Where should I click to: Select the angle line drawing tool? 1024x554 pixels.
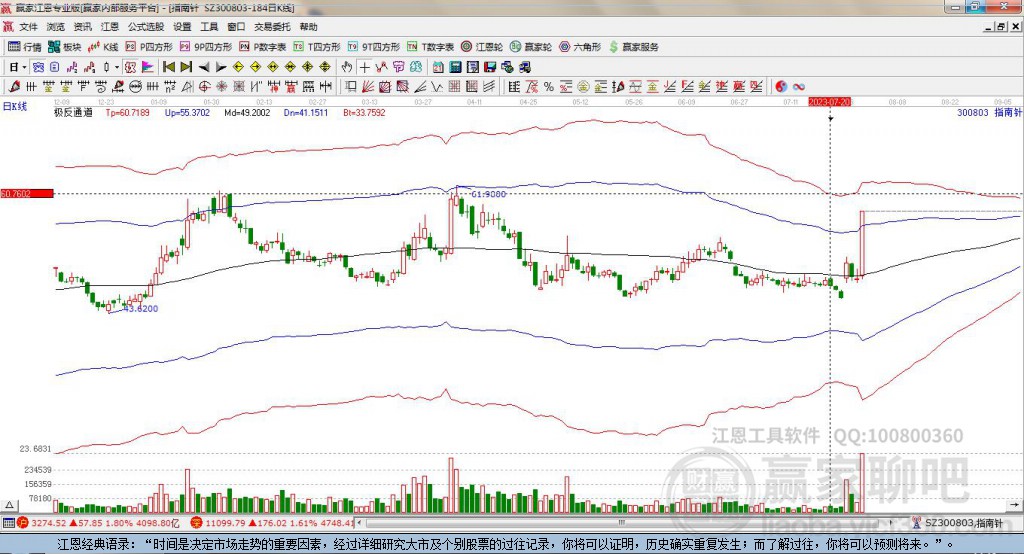click(419, 86)
